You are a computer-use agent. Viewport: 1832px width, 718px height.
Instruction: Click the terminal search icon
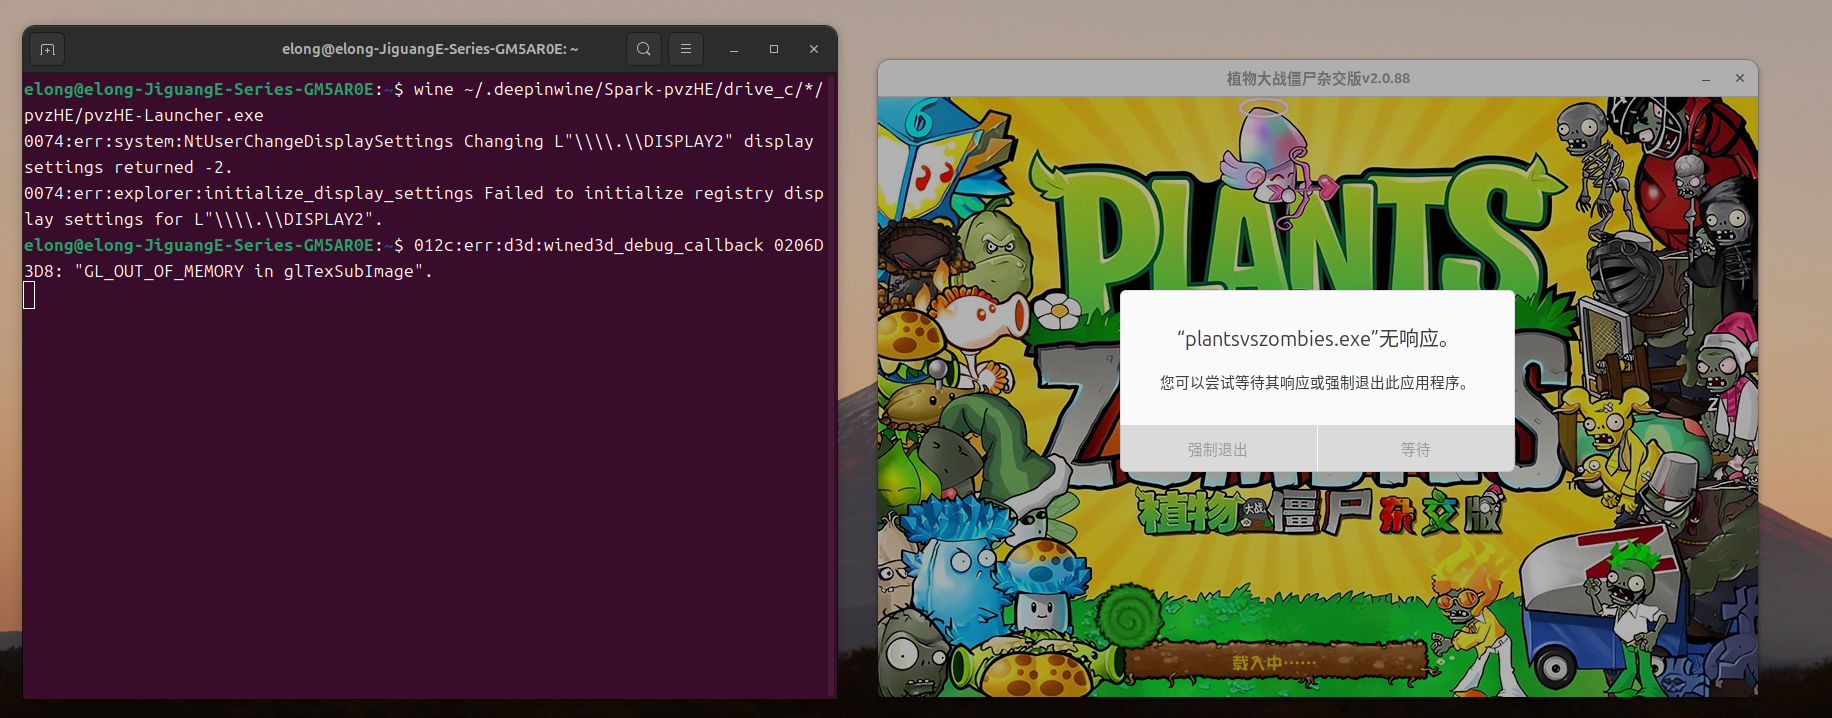(644, 49)
